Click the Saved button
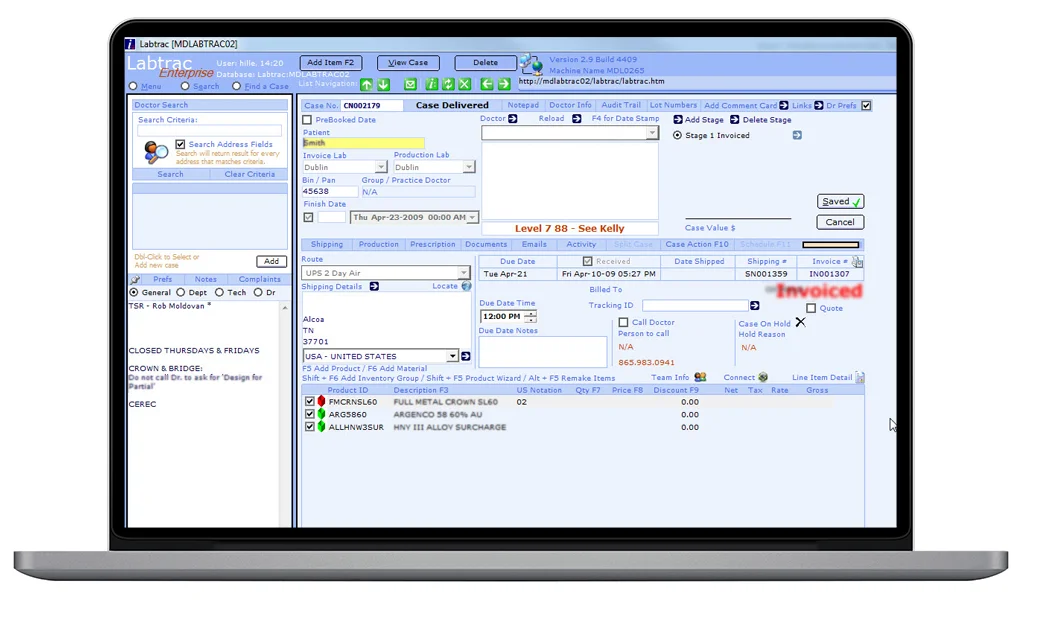The width and height of the screenshot is (1037, 621). [x=841, y=202]
